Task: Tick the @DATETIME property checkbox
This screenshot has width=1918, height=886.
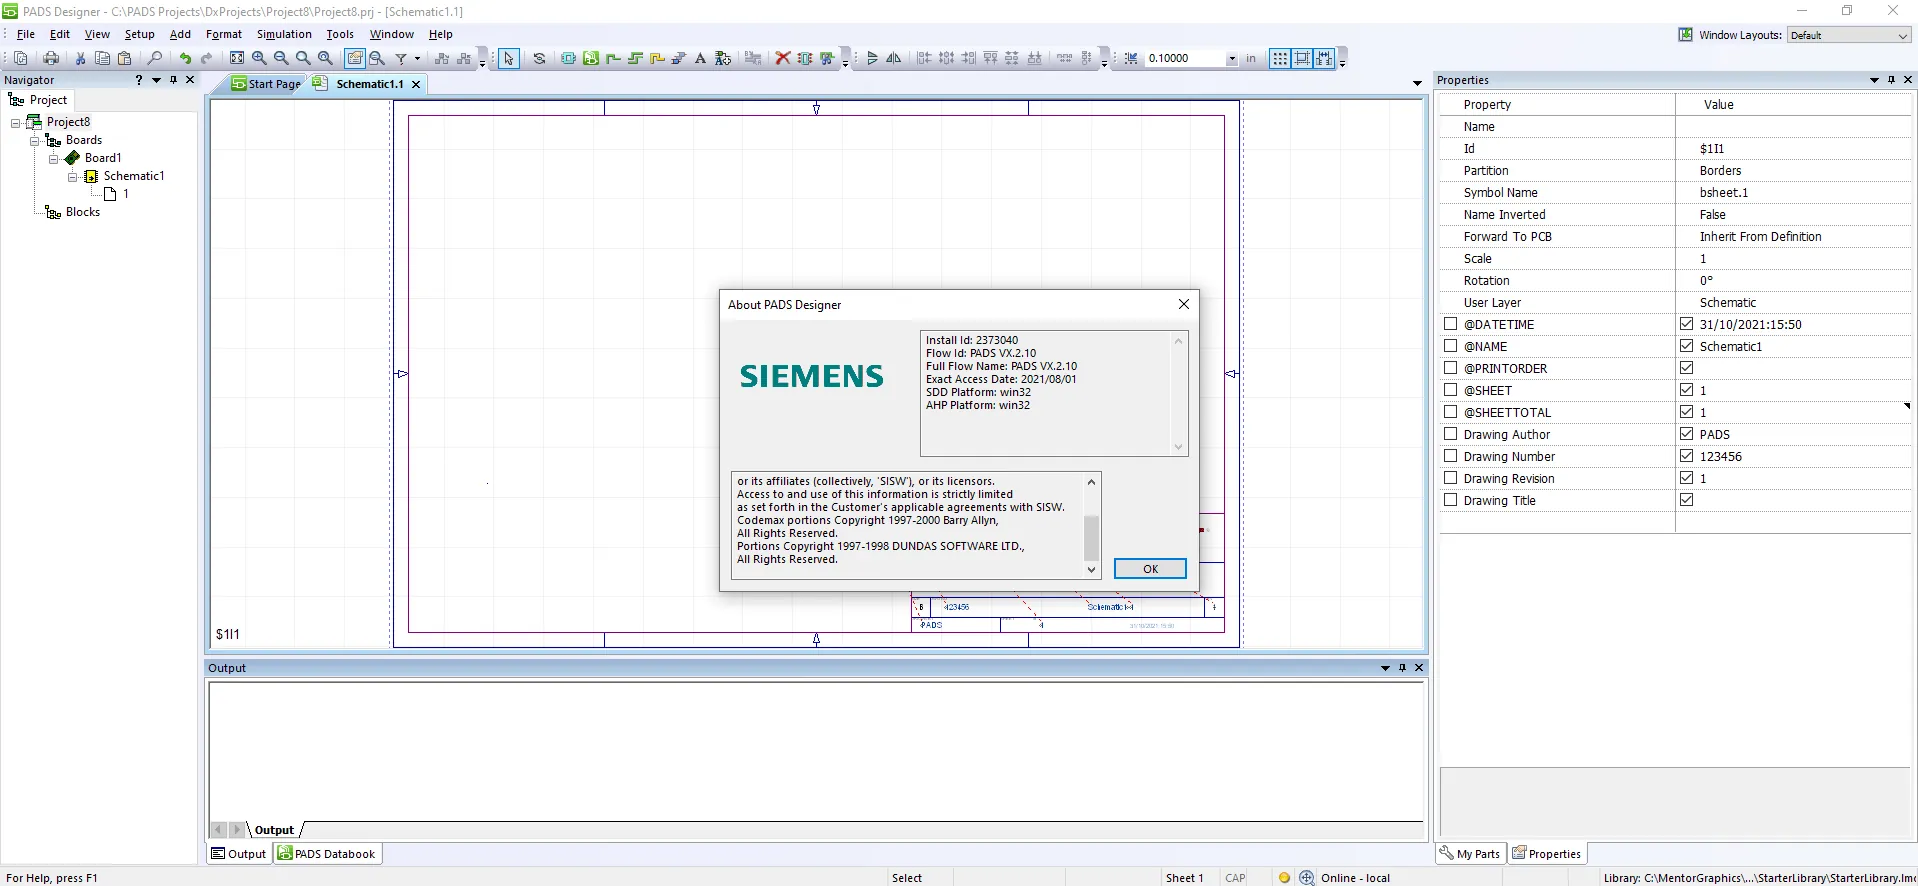Action: (x=1450, y=324)
